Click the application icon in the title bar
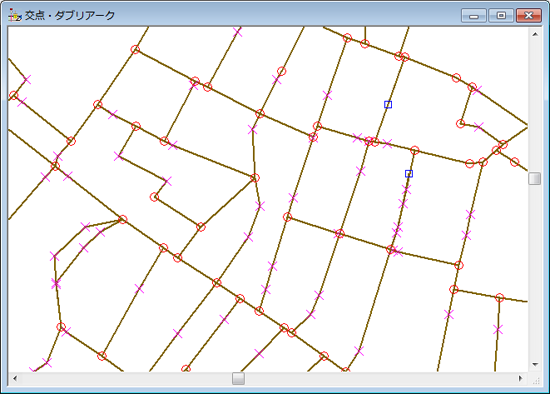The image size is (550, 394). coord(14,15)
